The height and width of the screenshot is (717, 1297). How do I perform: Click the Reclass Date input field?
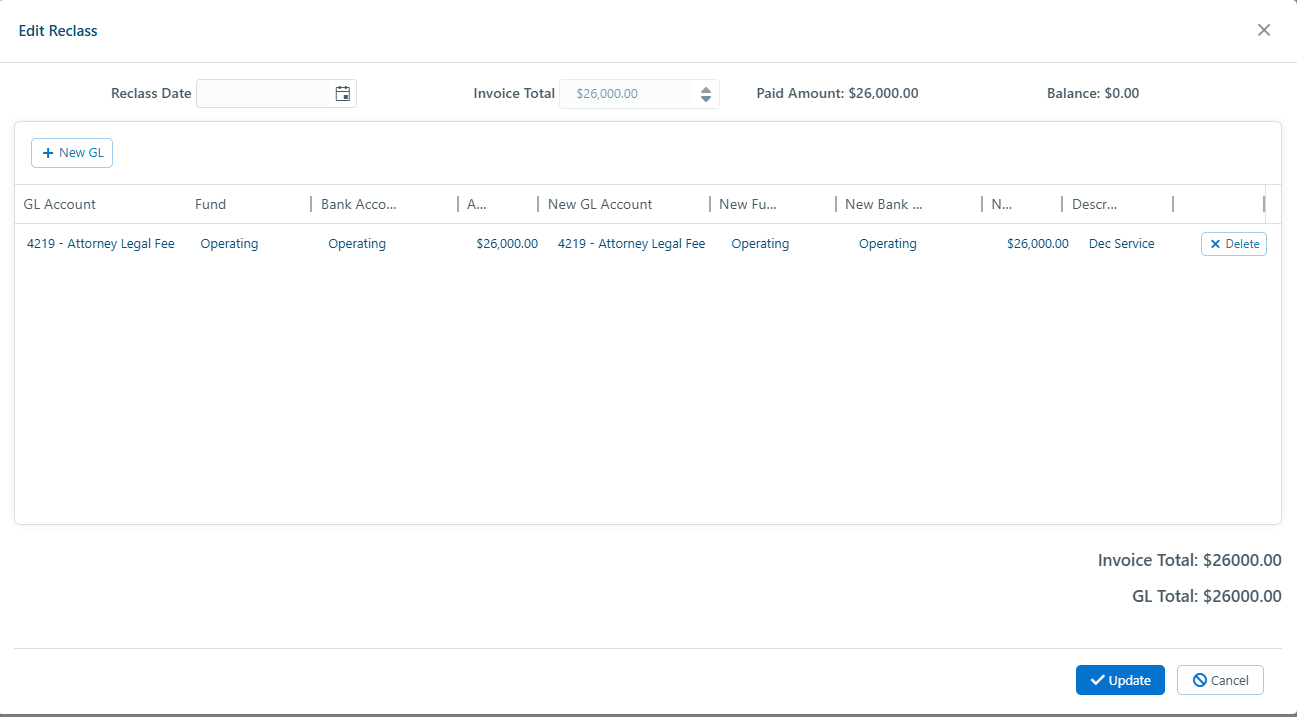[x=265, y=93]
